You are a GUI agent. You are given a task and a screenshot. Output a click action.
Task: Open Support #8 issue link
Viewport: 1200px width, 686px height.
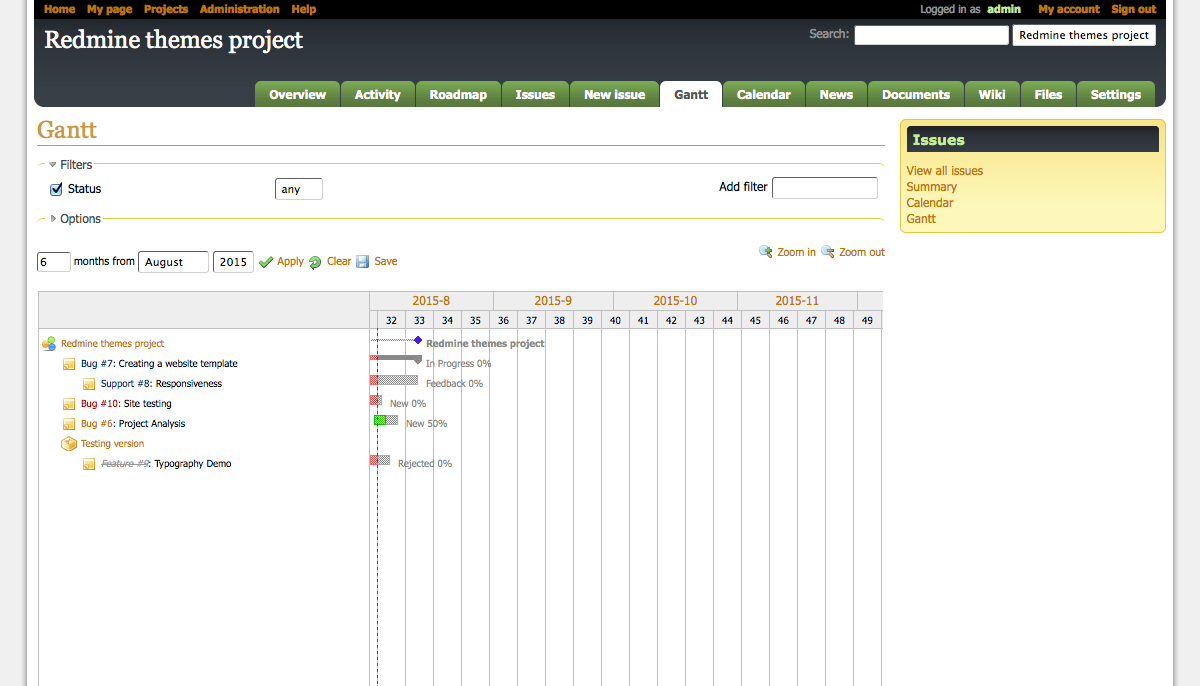[x=125, y=384]
